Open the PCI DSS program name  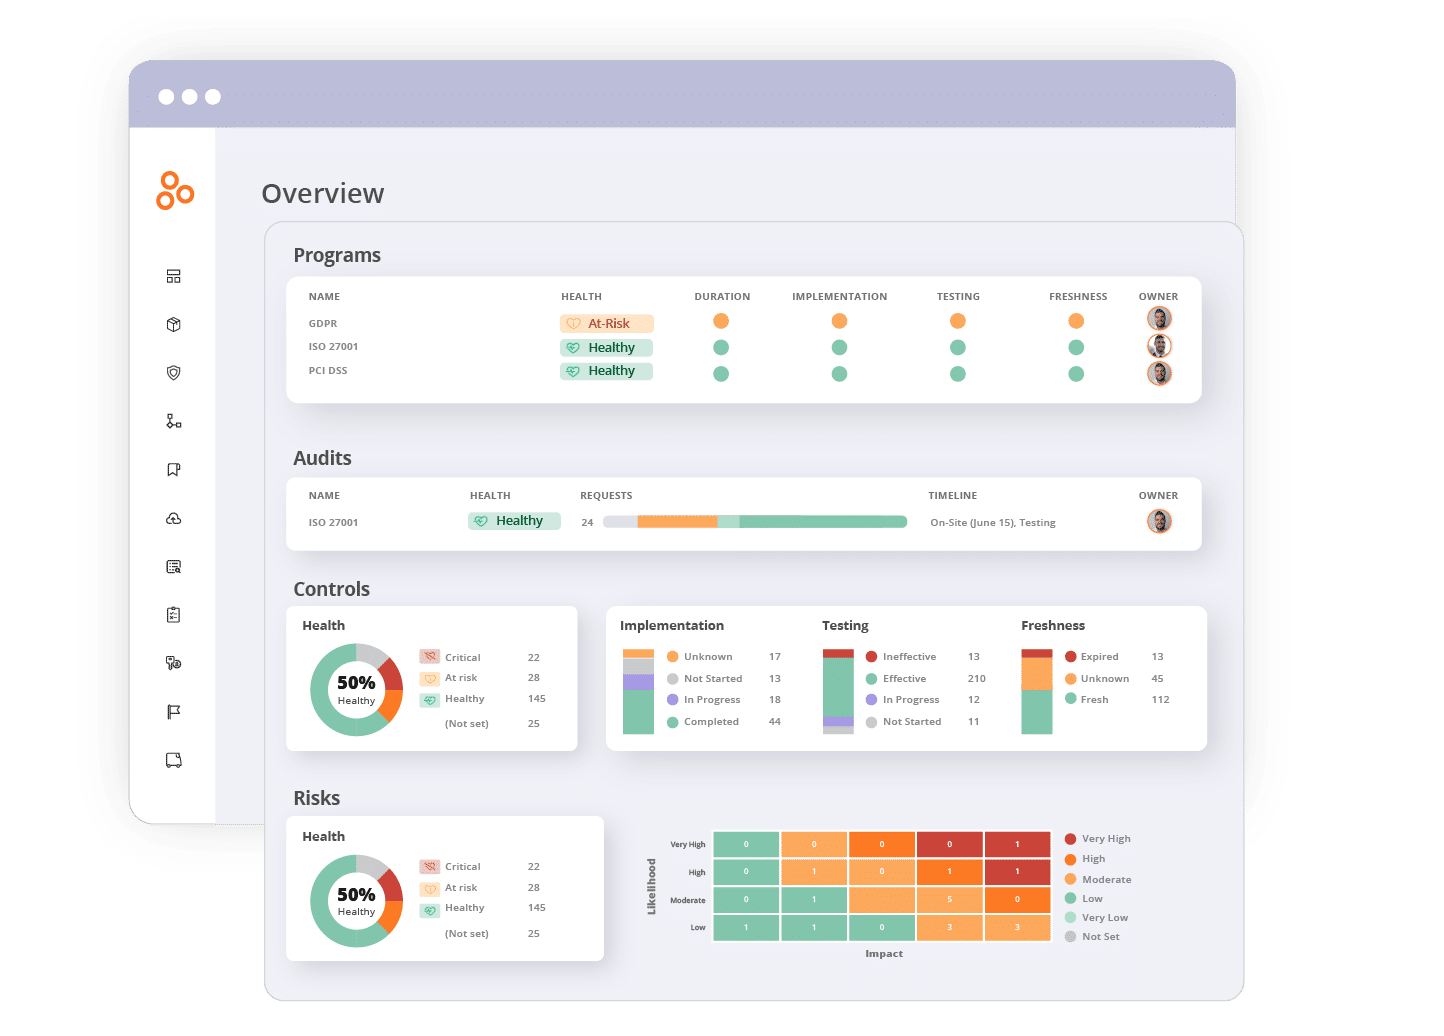coord(328,371)
